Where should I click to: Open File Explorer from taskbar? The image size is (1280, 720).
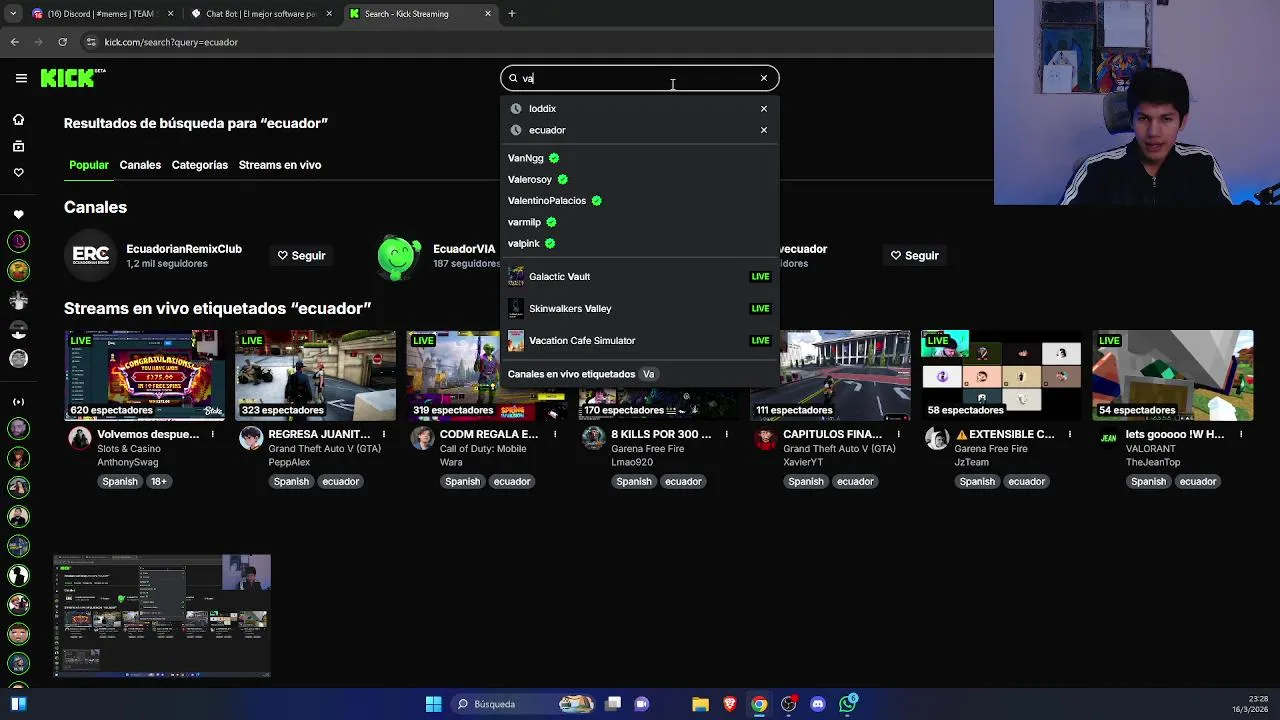click(700, 704)
